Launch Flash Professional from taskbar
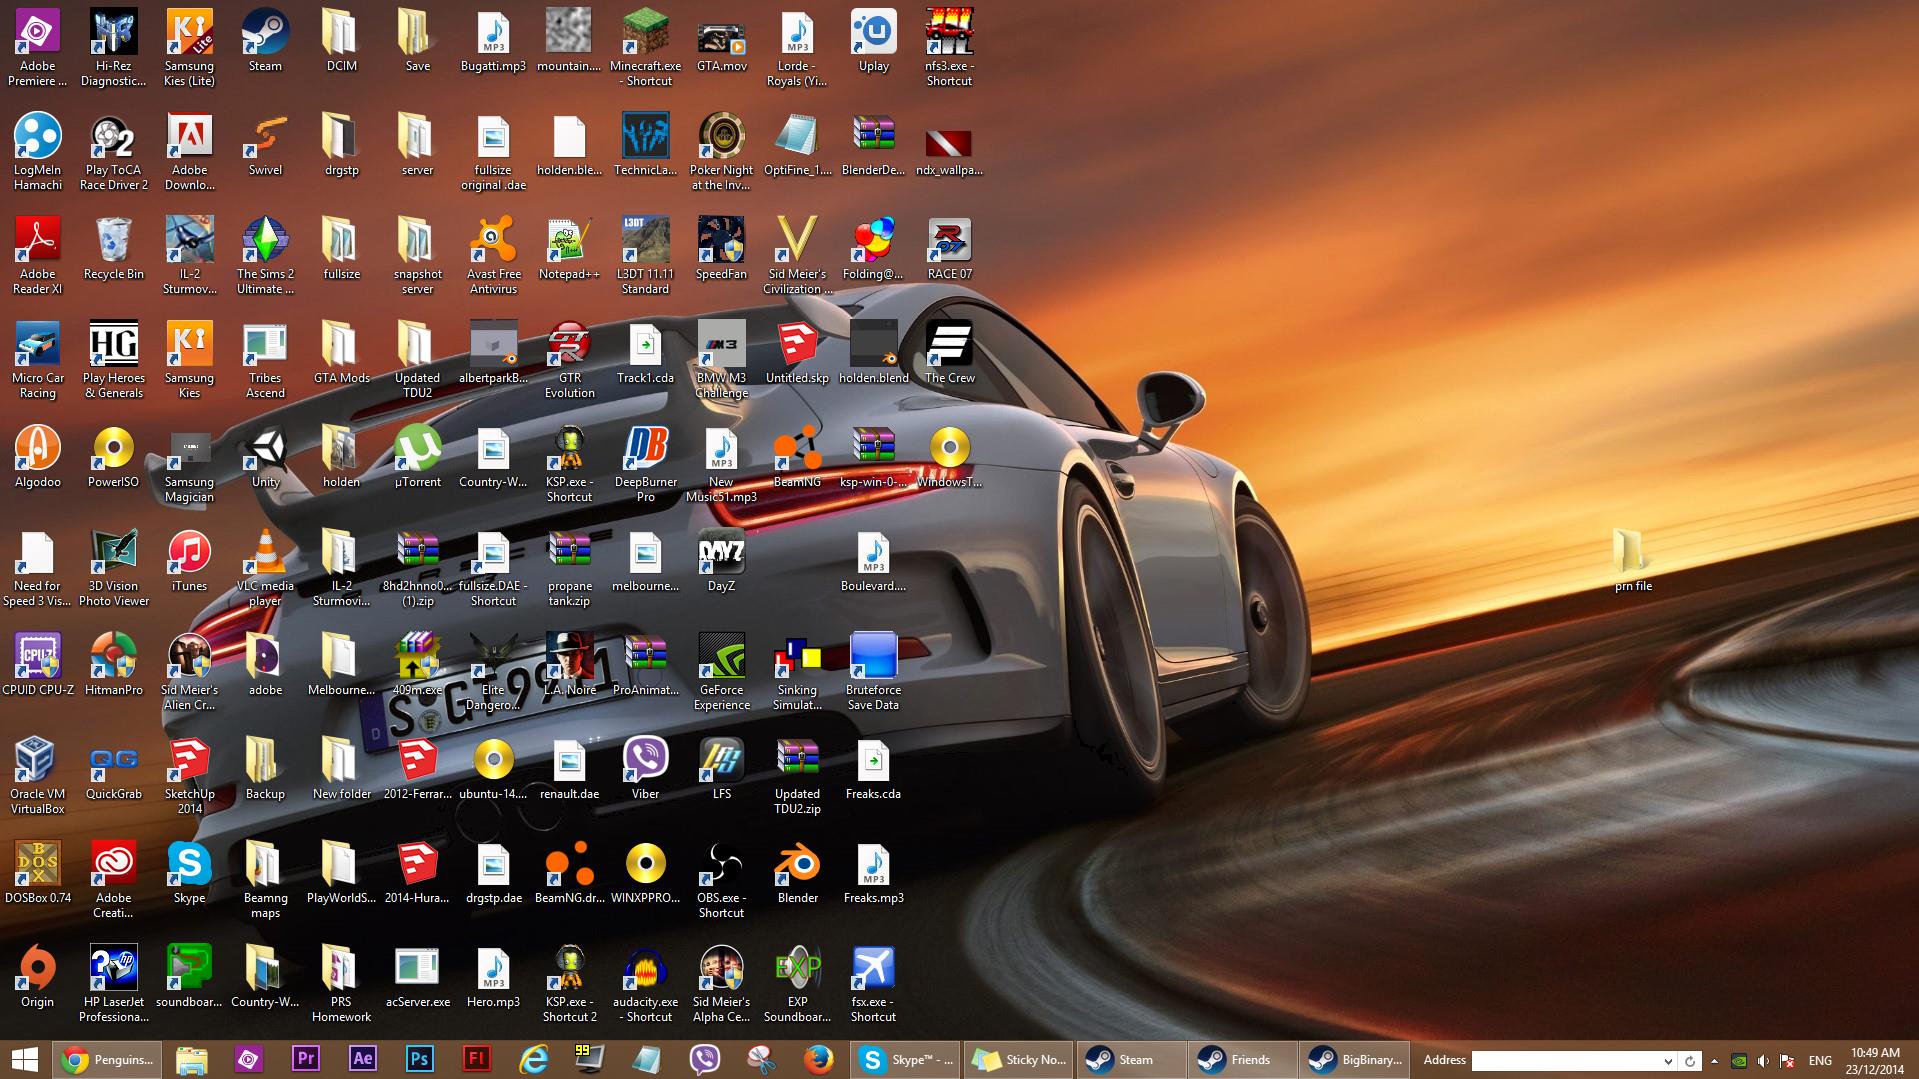 [x=476, y=1059]
